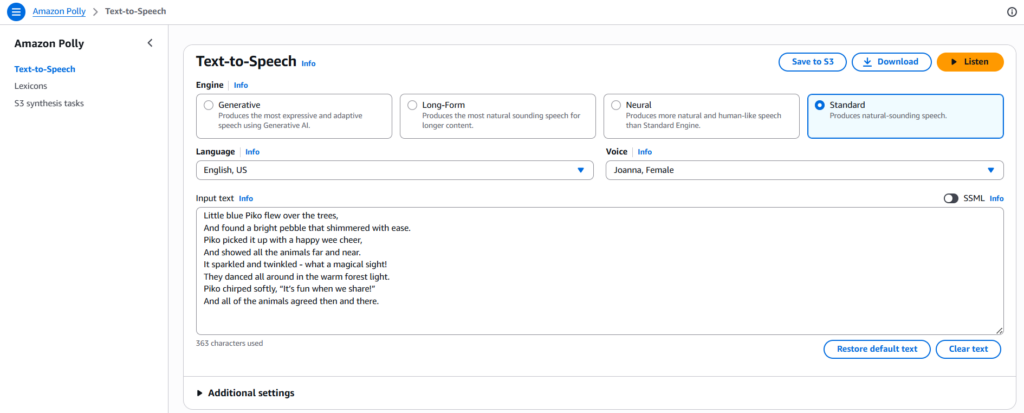Toggle the SSML switch on
This screenshot has height=413, width=1024.
click(950, 198)
